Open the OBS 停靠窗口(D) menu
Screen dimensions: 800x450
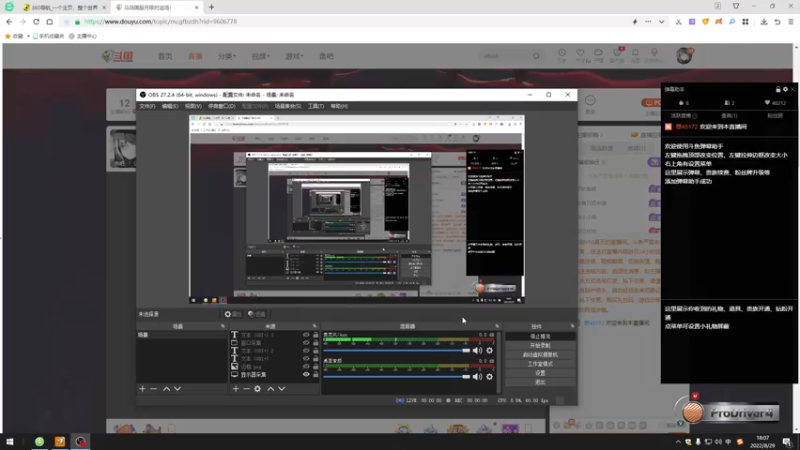click(221, 106)
